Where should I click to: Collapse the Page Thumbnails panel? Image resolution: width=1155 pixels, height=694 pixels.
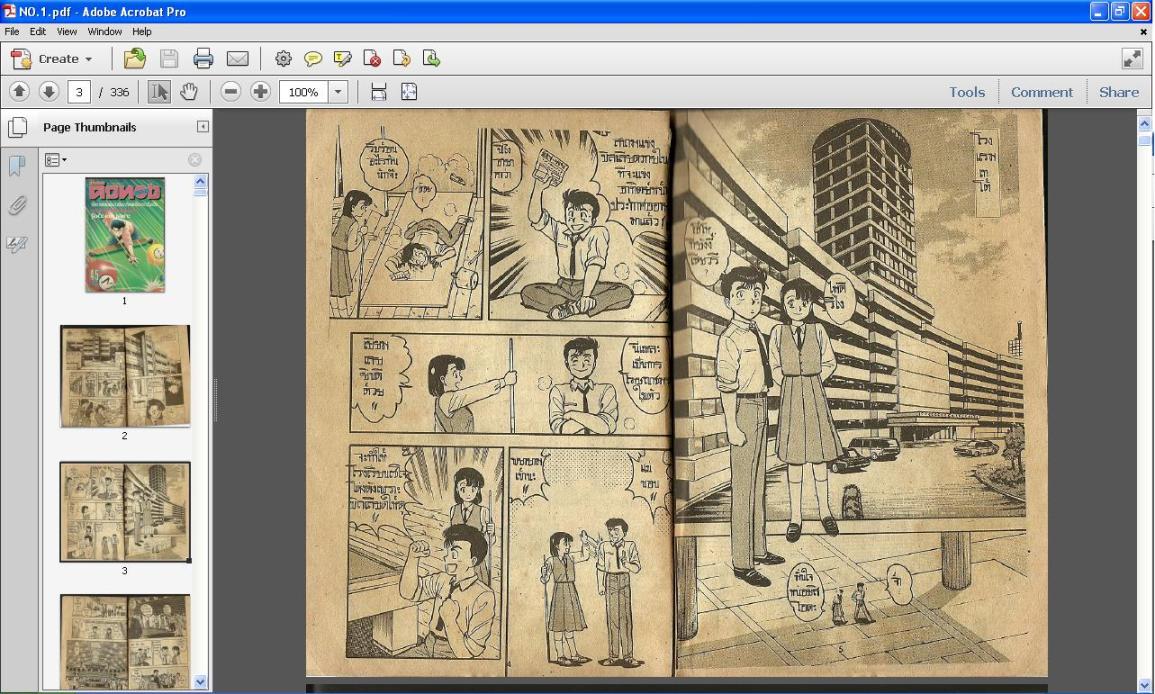[203, 127]
